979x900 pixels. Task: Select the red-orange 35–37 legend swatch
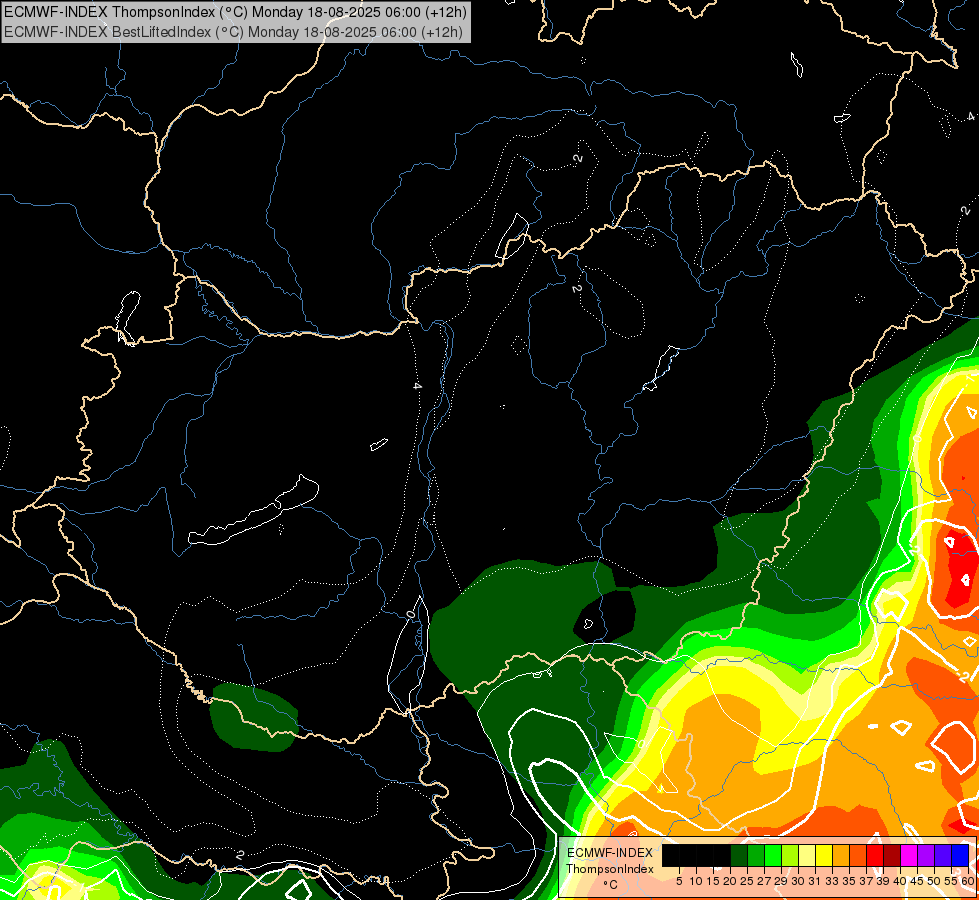coord(858,855)
